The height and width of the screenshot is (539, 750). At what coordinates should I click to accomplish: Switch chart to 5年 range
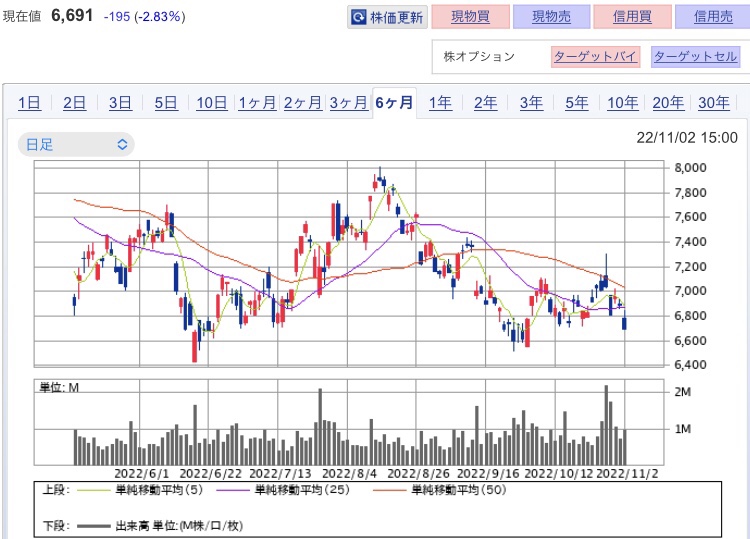pos(577,103)
